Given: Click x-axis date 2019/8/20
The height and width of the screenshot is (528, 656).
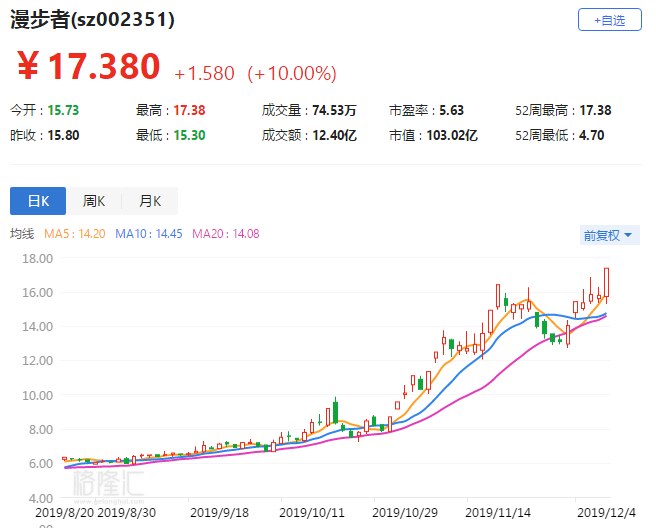Looking at the screenshot, I should 65,513.
